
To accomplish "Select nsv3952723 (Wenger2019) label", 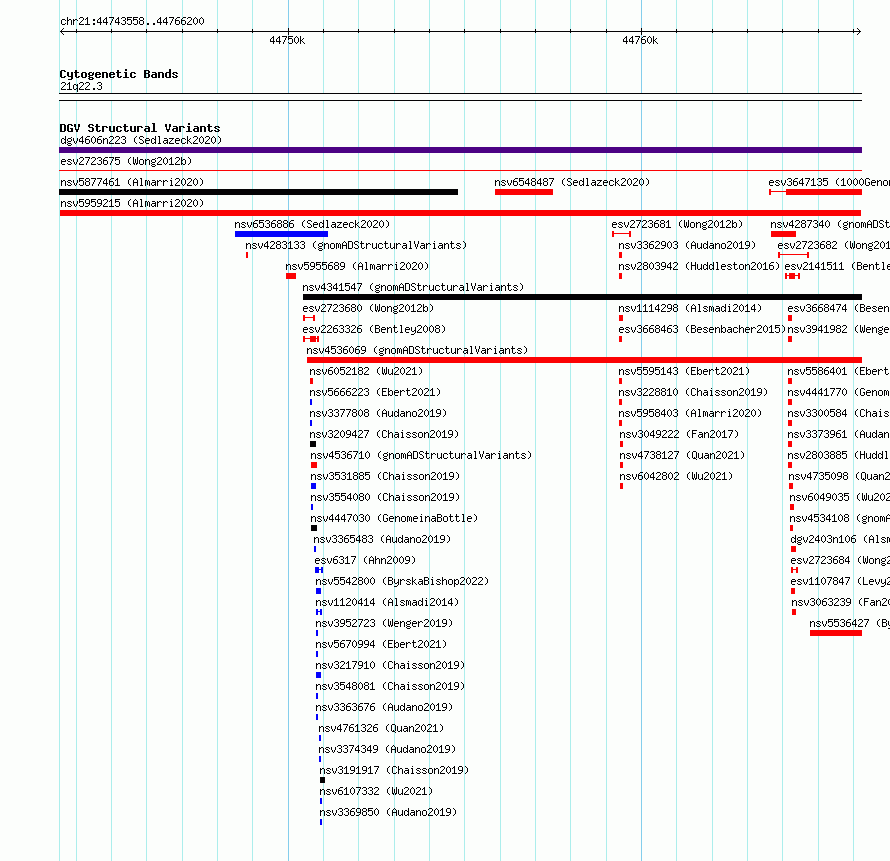I will pyautogui.click(x=384, y=623).
